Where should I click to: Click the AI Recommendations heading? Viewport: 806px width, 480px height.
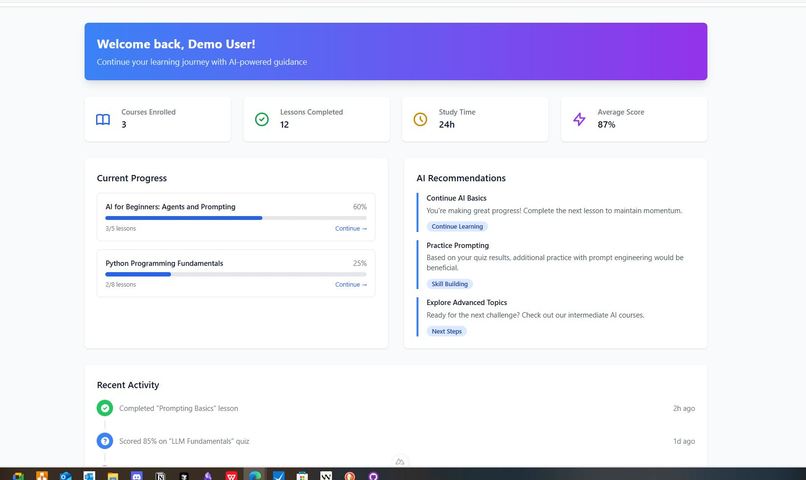(461, 178)
